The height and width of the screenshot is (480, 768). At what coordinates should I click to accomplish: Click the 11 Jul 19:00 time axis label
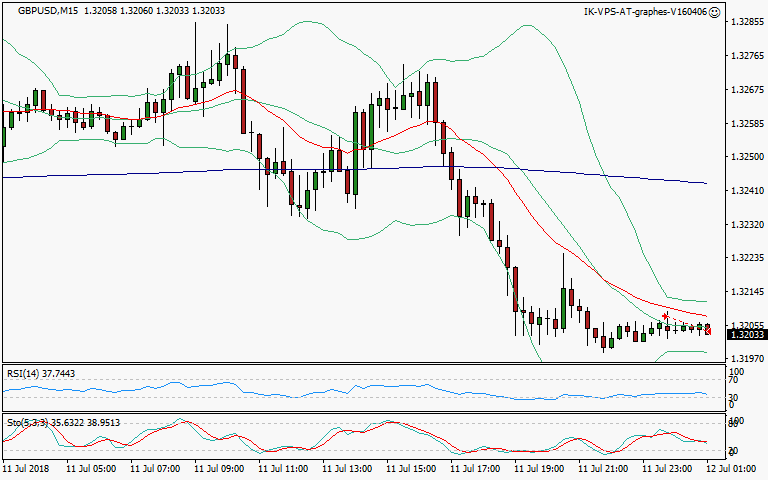tap(539, 469)
